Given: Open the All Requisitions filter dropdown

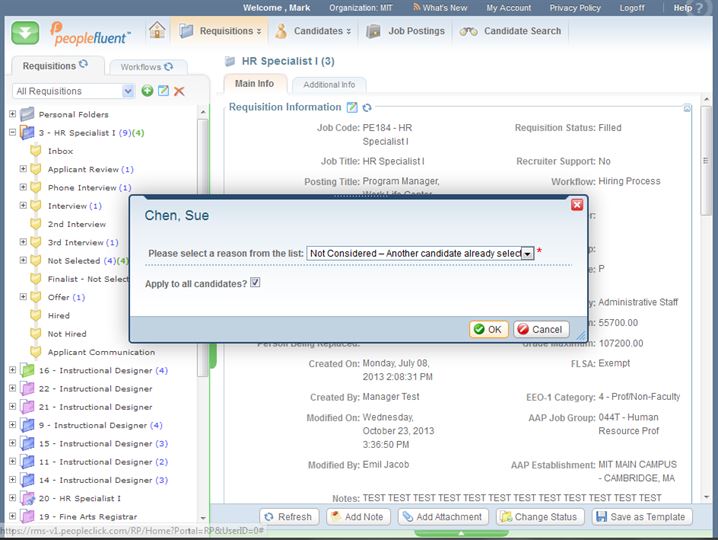Looking at the screenshot, I should tap(128, 91).
